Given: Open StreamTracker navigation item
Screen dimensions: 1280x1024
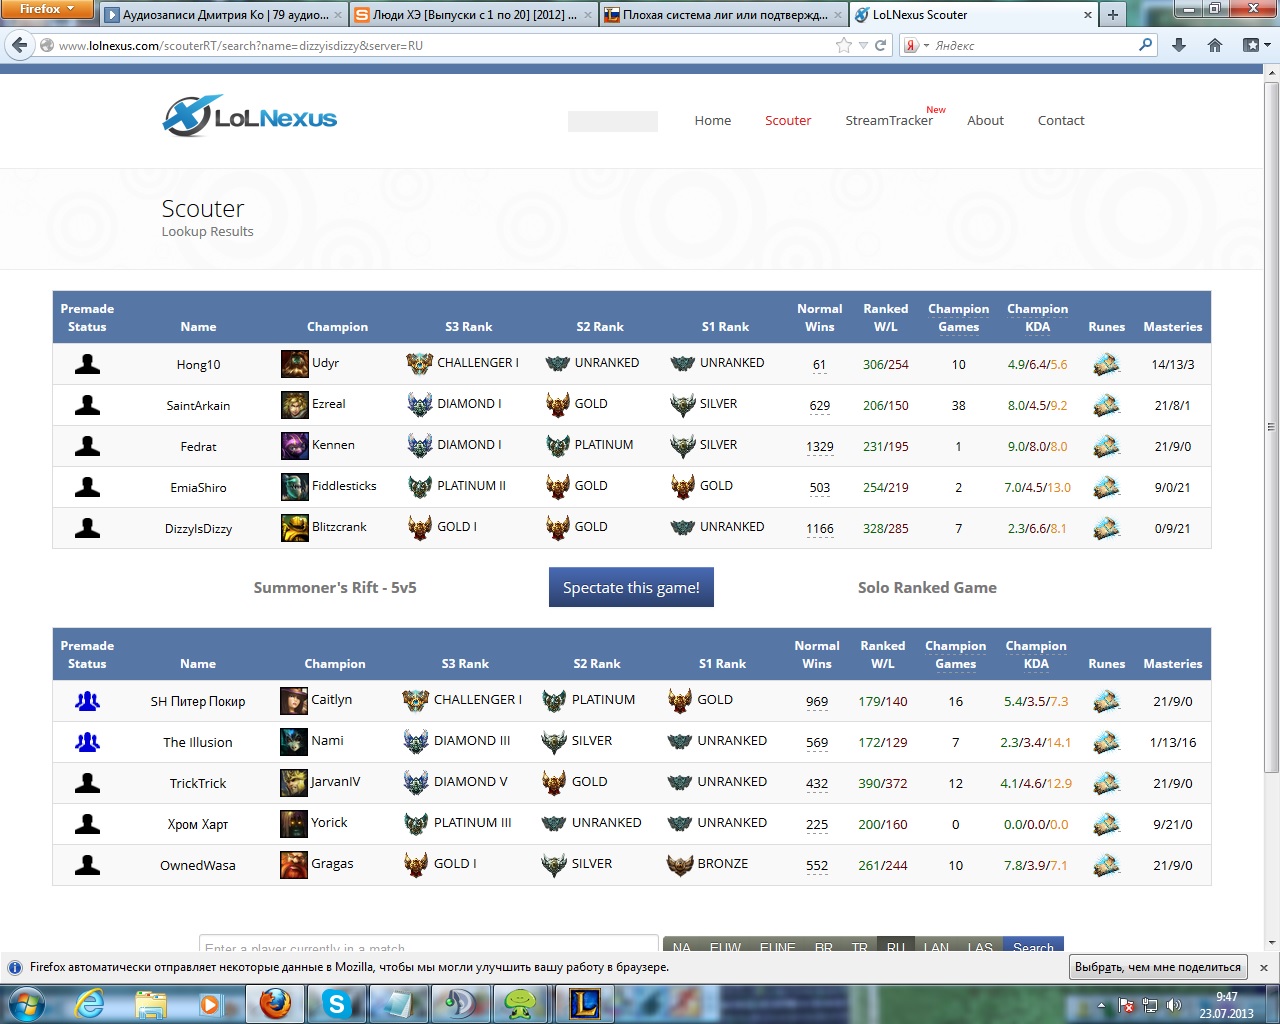Looking at the screenshot, I should pos(889,120).
